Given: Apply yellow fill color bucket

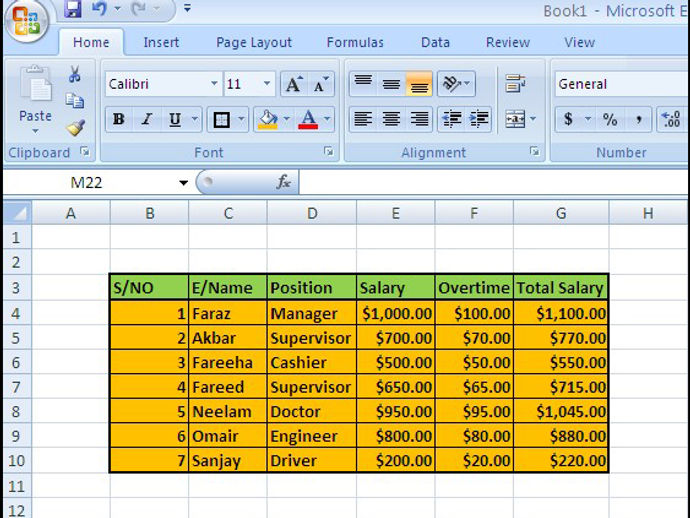Looking at the screenshot, I should tap(268, 119).
